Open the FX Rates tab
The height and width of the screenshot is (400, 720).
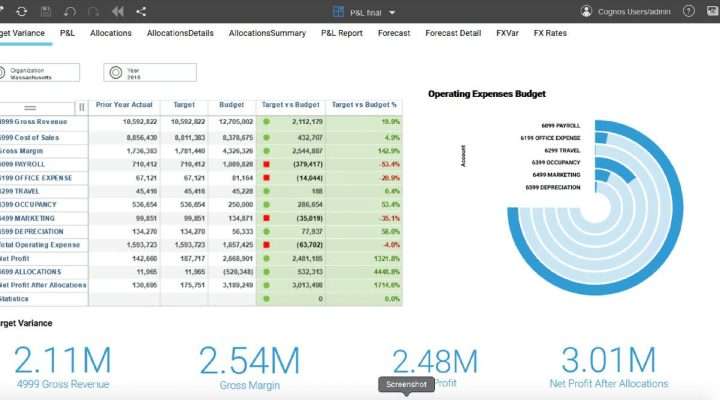550,33
